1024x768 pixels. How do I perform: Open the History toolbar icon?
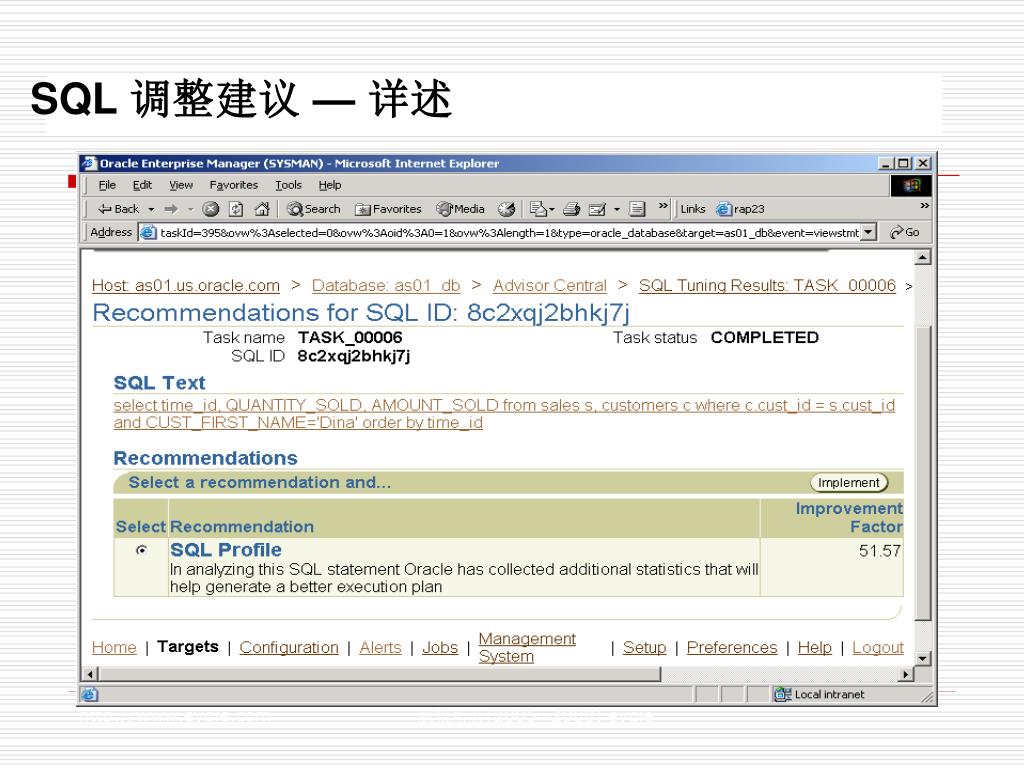tap(506, 209)
